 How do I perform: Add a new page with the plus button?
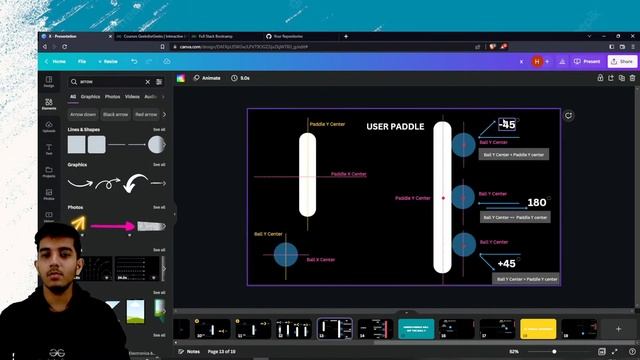point(618,329)
